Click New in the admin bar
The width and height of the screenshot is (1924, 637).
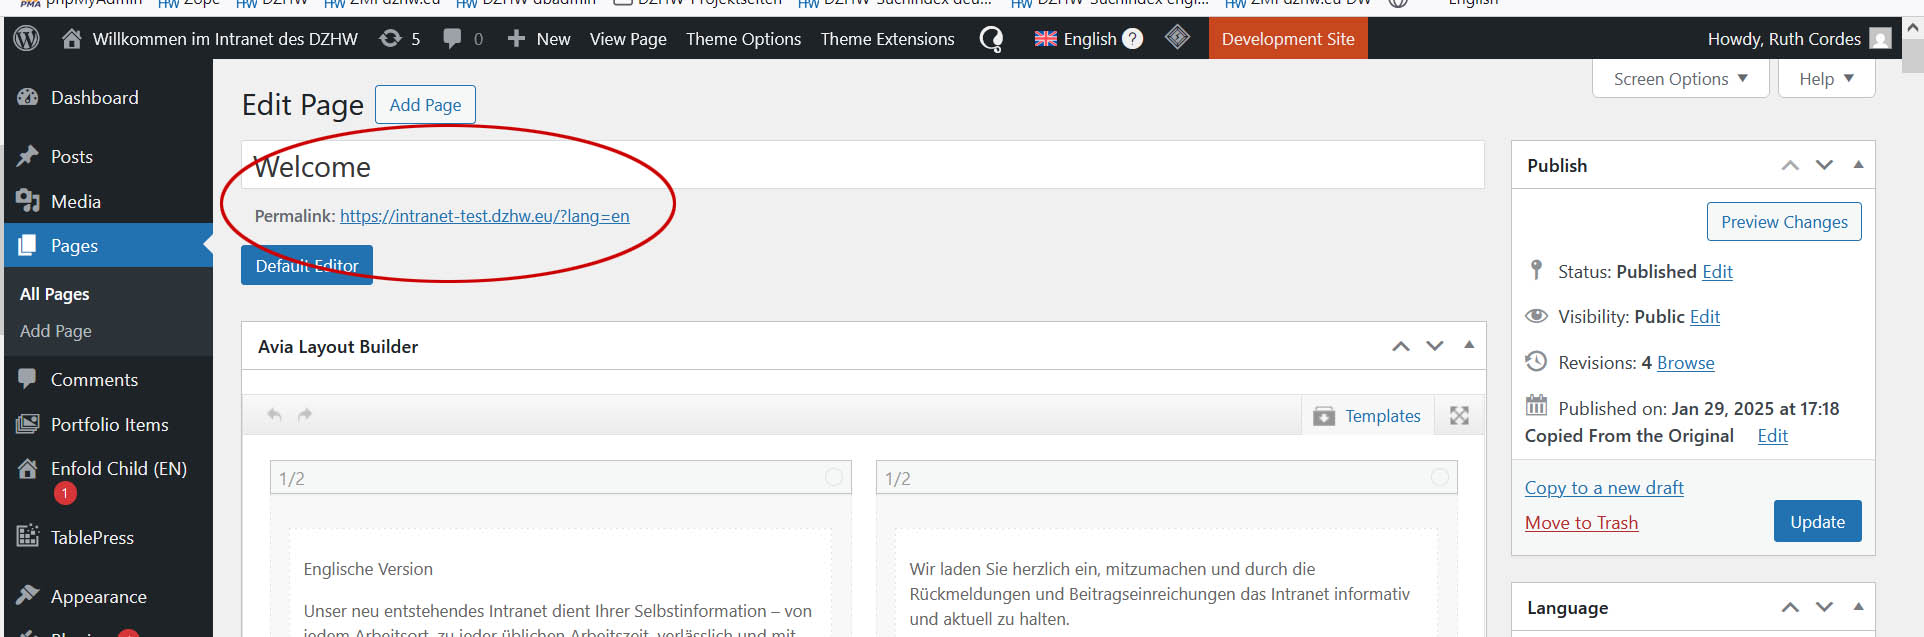point(553,39)
